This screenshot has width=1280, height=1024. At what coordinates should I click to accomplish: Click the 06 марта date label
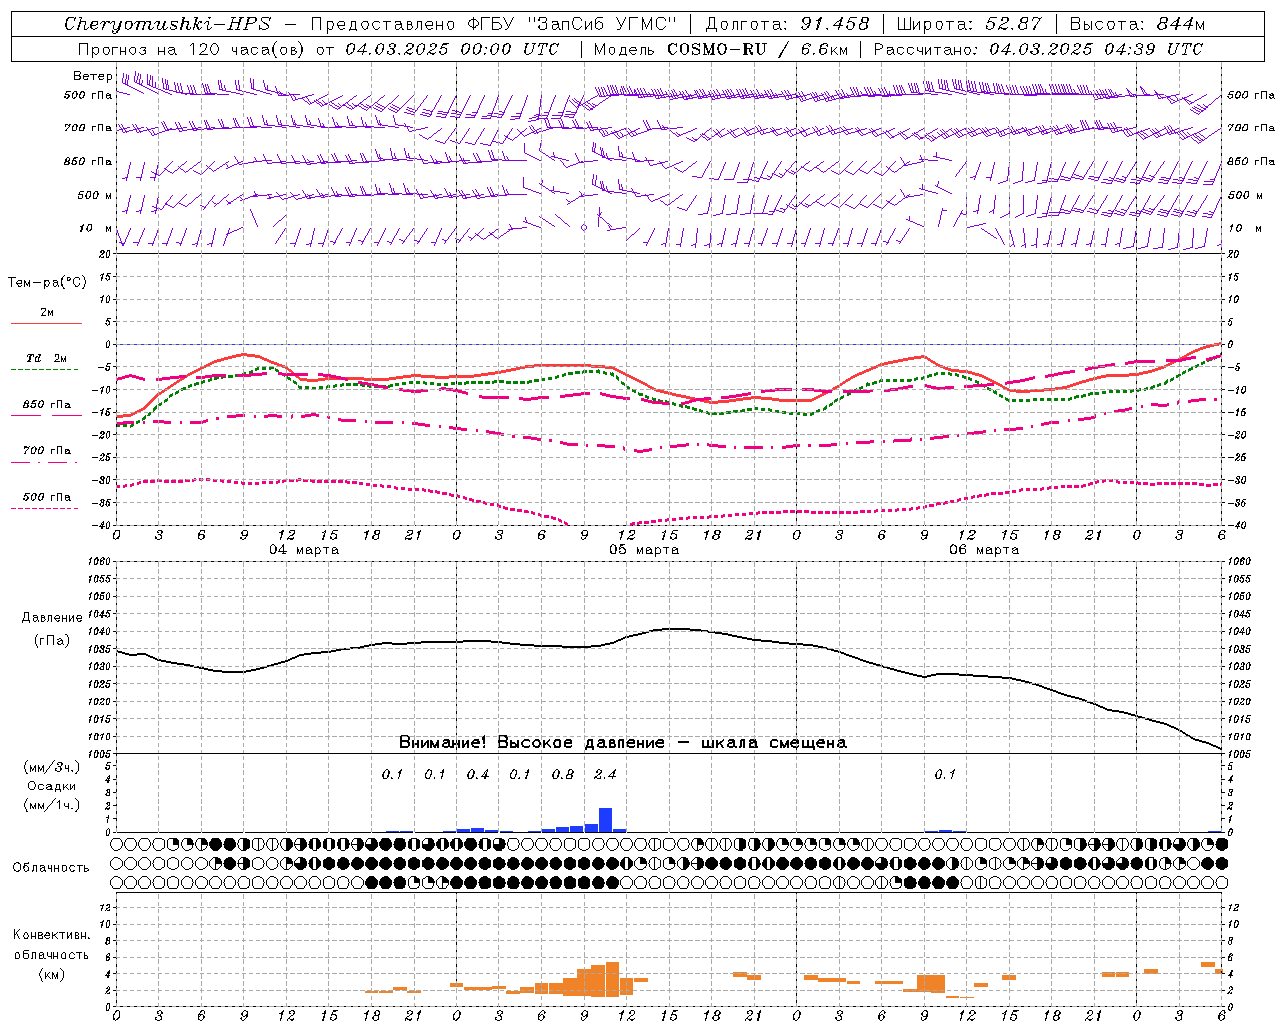pos(984,550)
